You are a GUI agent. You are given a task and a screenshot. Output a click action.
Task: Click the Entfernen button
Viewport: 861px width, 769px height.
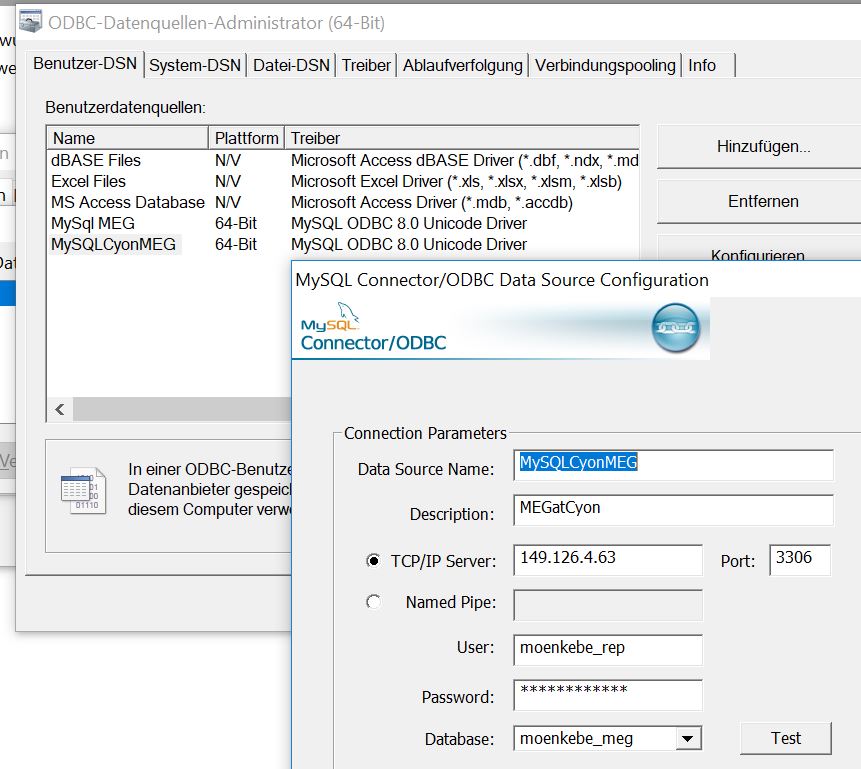click(x=762, y=201)
